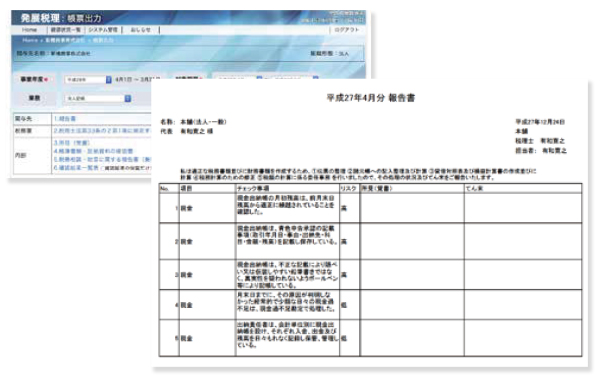Viewport: 600px width, 387px height.
Task: Tick the checkbox beside 確認結果一覧表
Action: point(103,168)
